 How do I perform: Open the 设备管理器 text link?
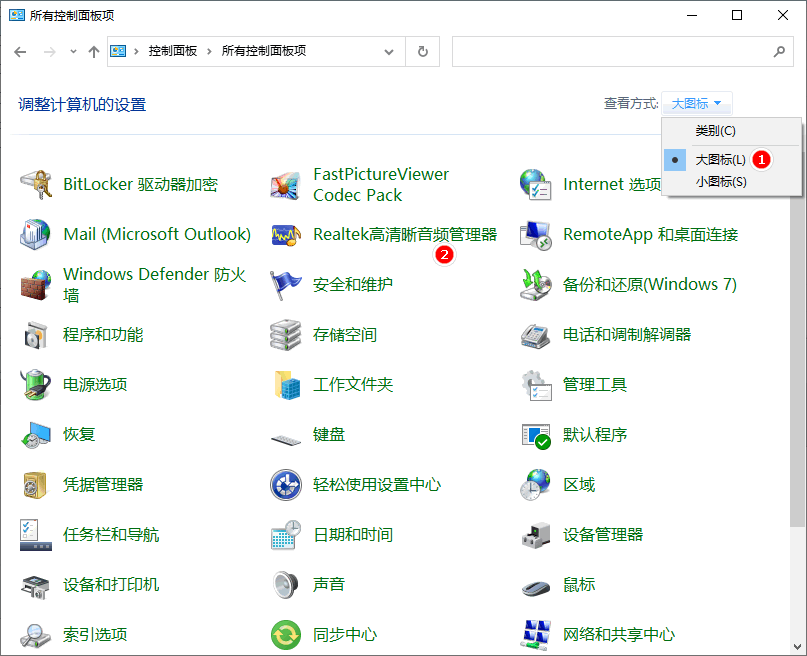point(603,535)
